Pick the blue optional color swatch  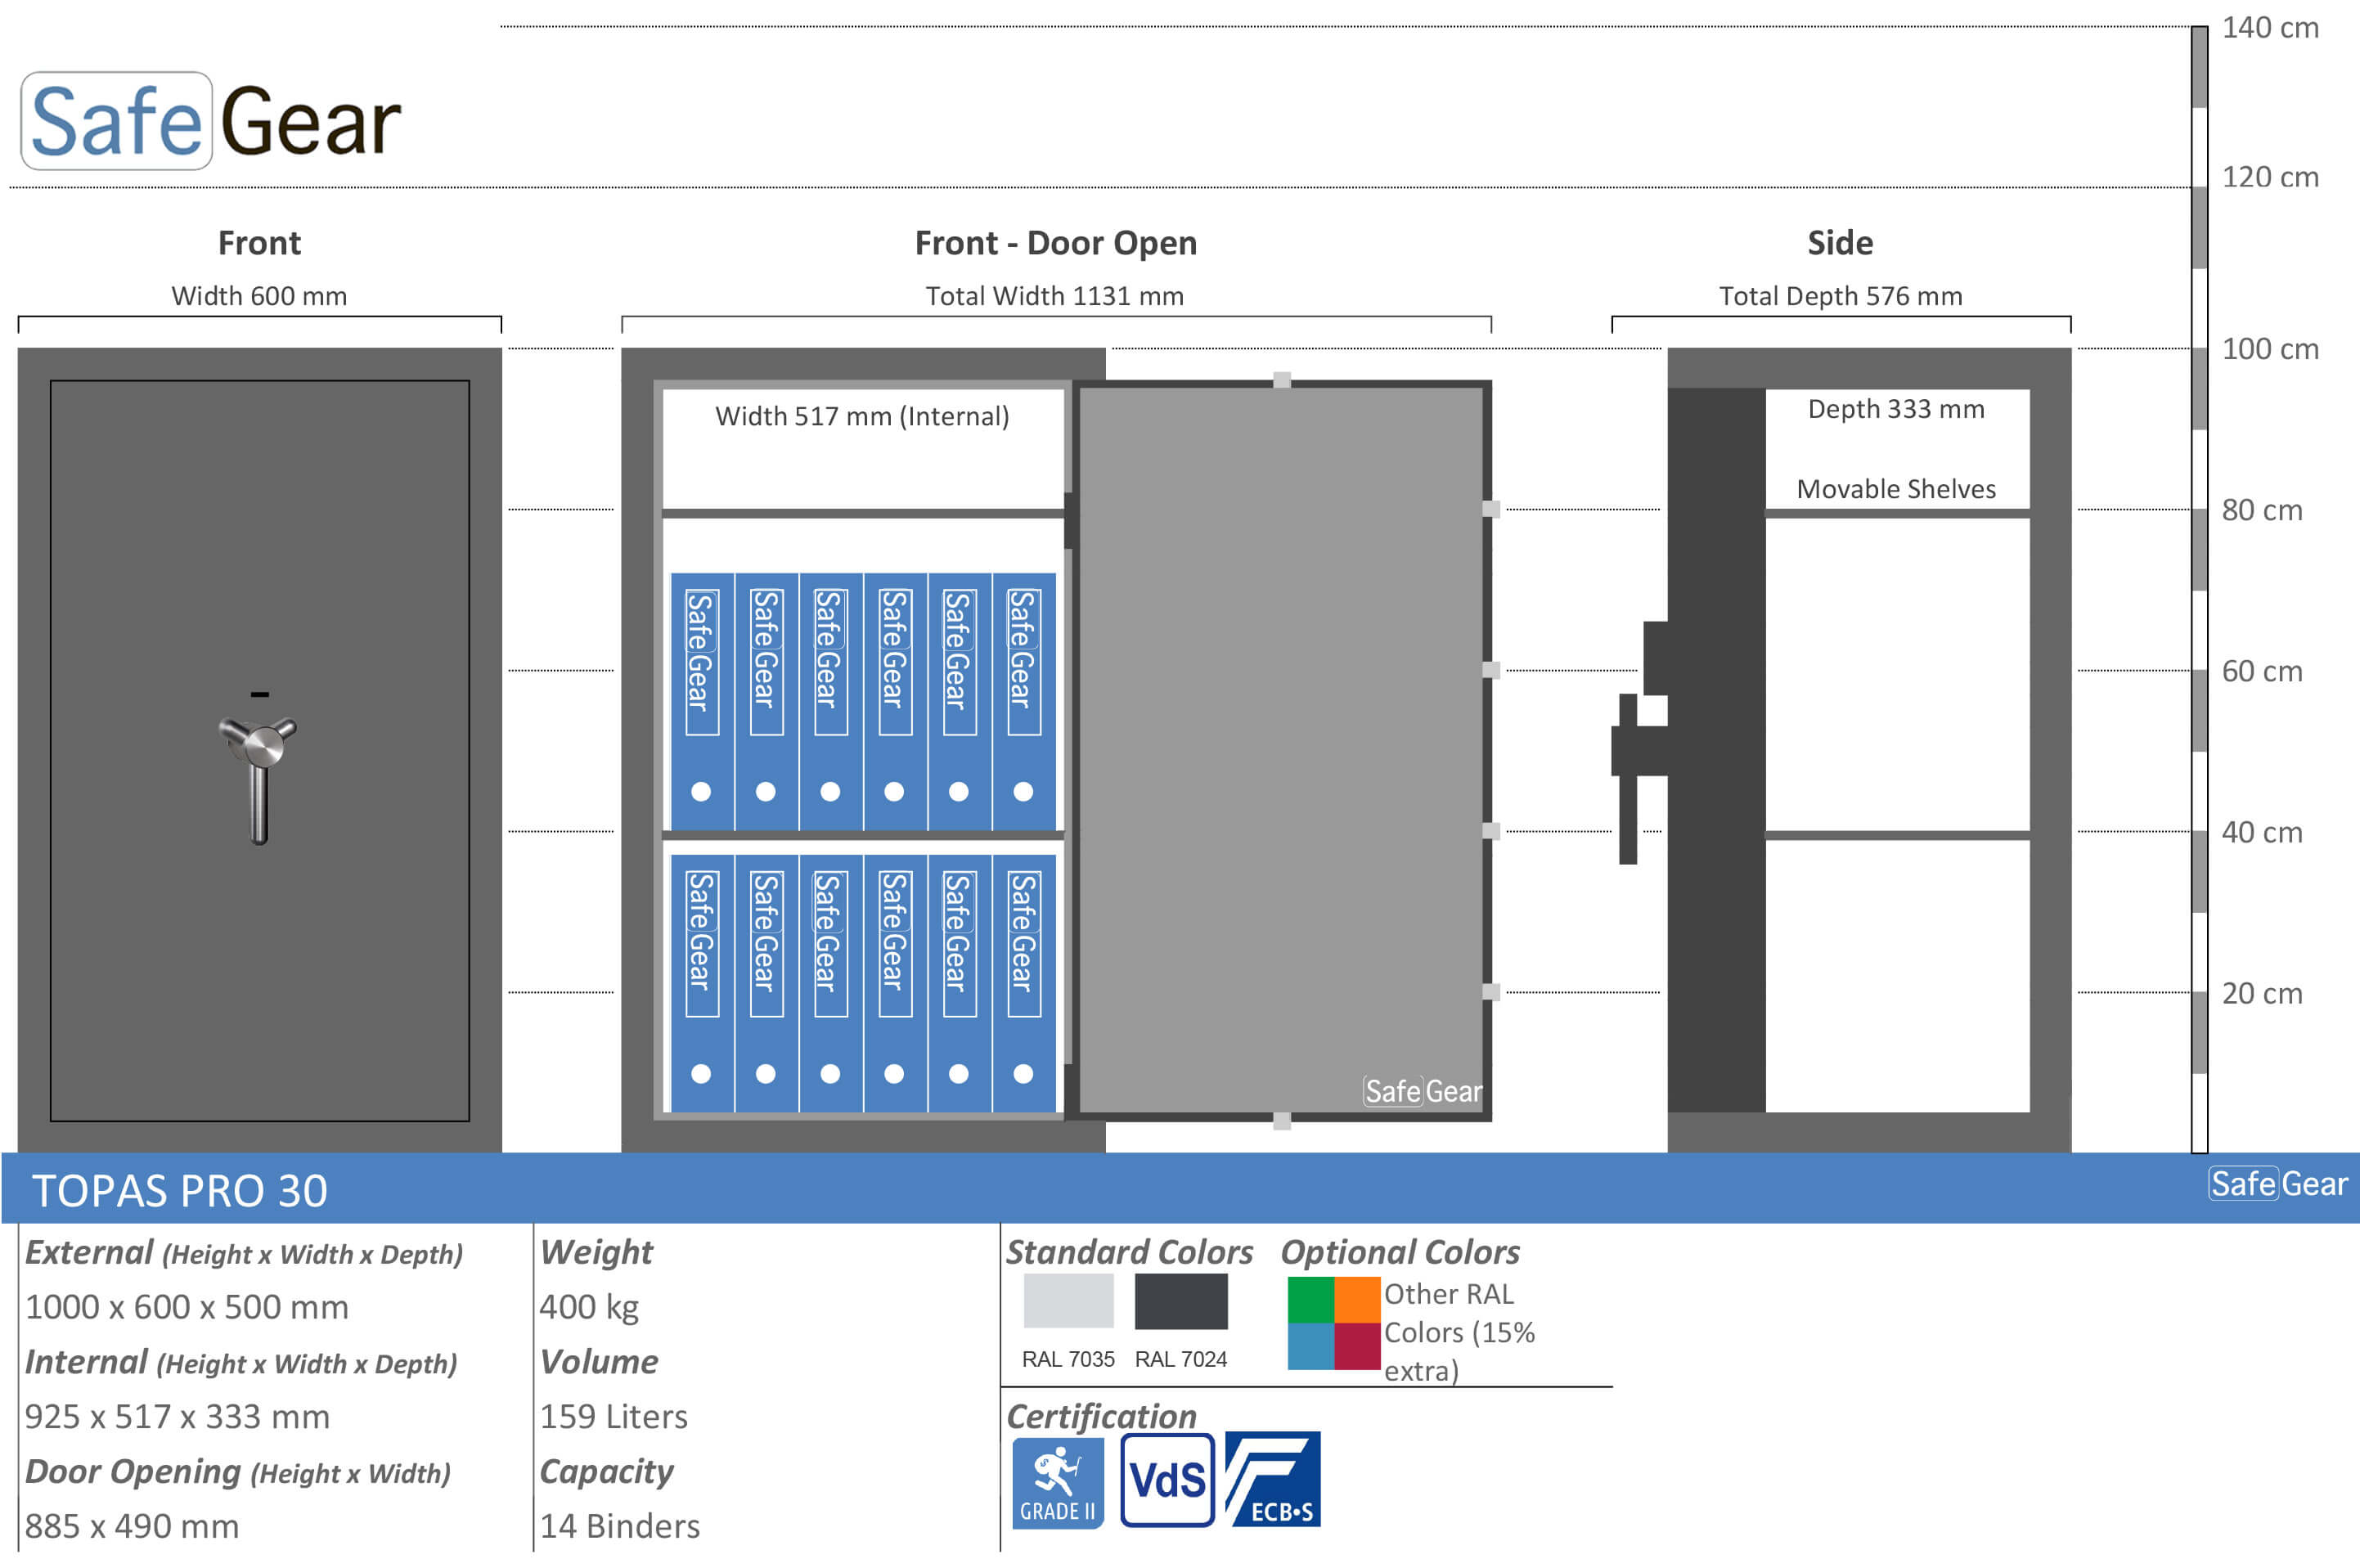[x=1311, y=1346]
